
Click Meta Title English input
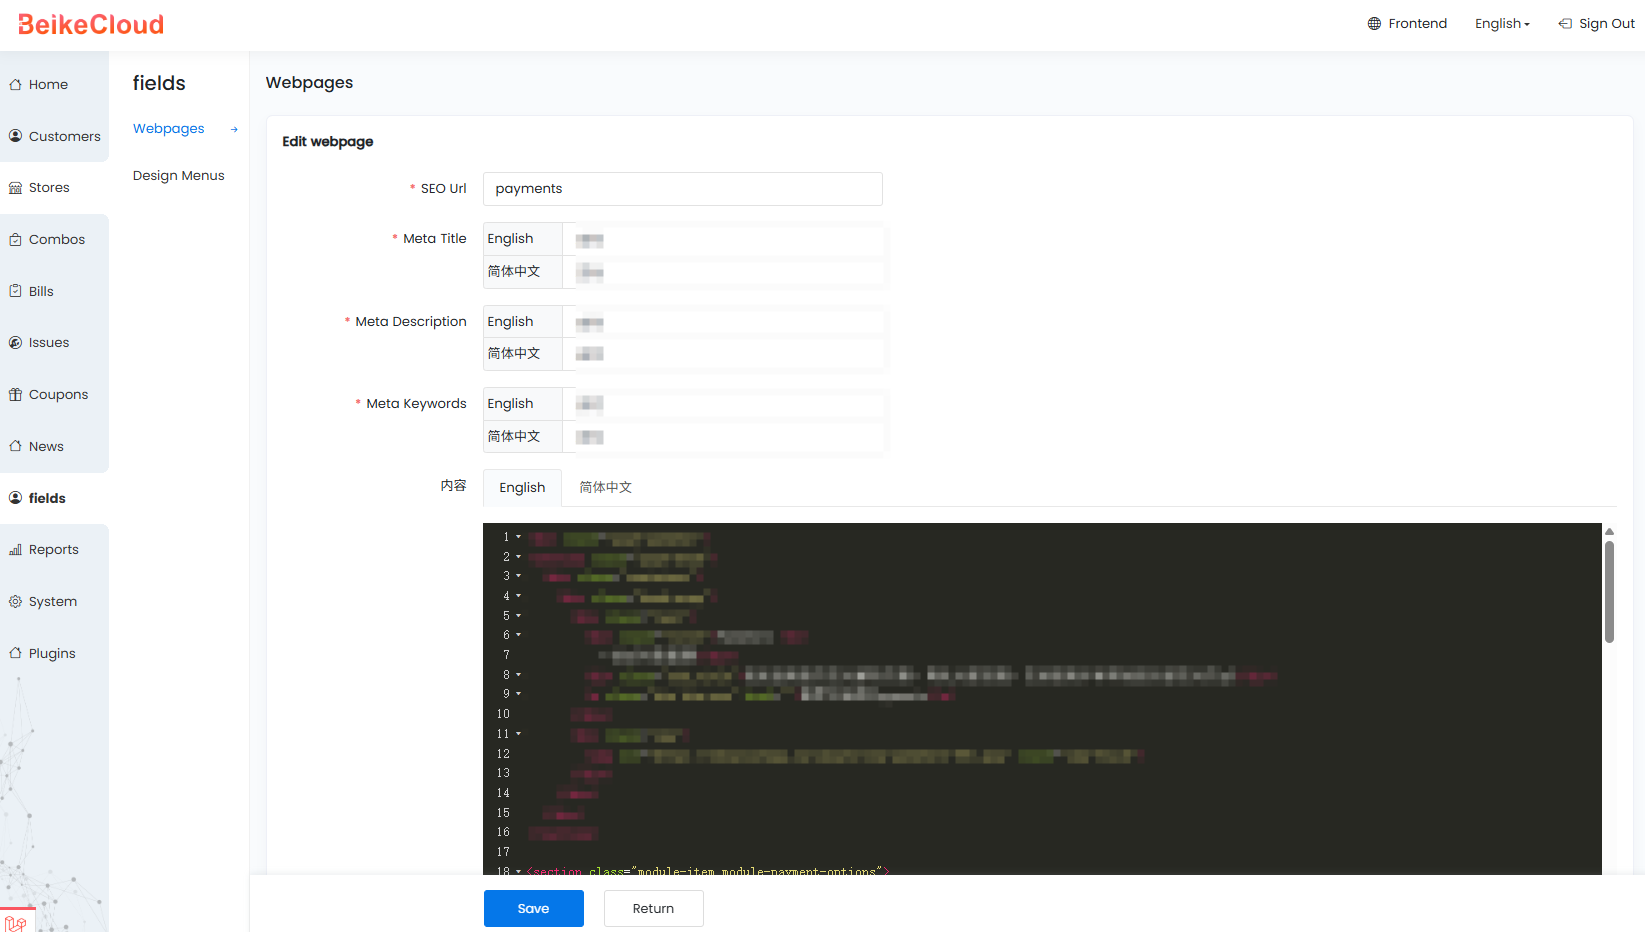(x=723, y=240)
